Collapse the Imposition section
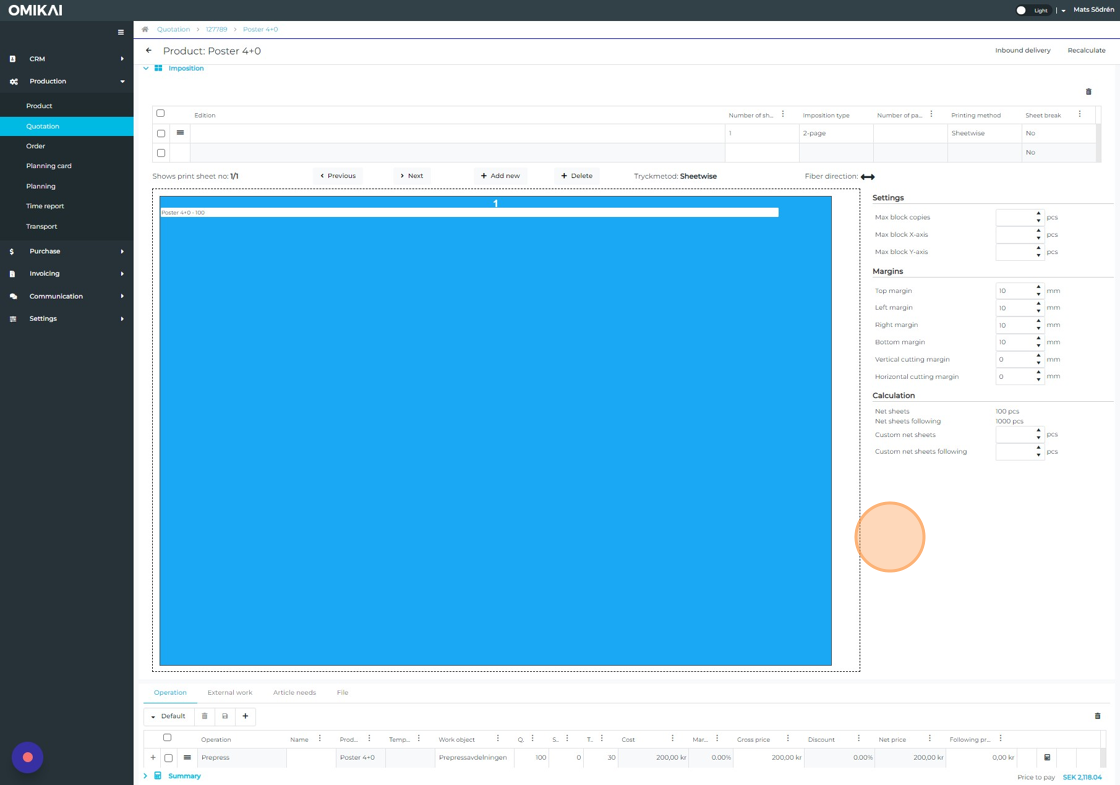This screenshot has width=1120, height=785. pos(146,69)
